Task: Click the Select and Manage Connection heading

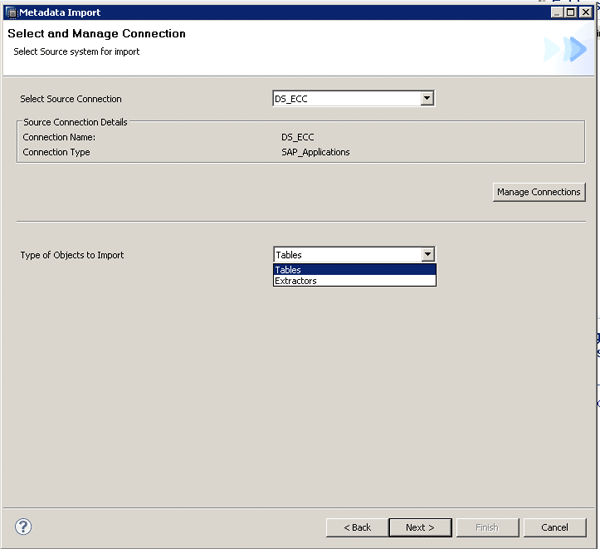Action: [97, 34]
